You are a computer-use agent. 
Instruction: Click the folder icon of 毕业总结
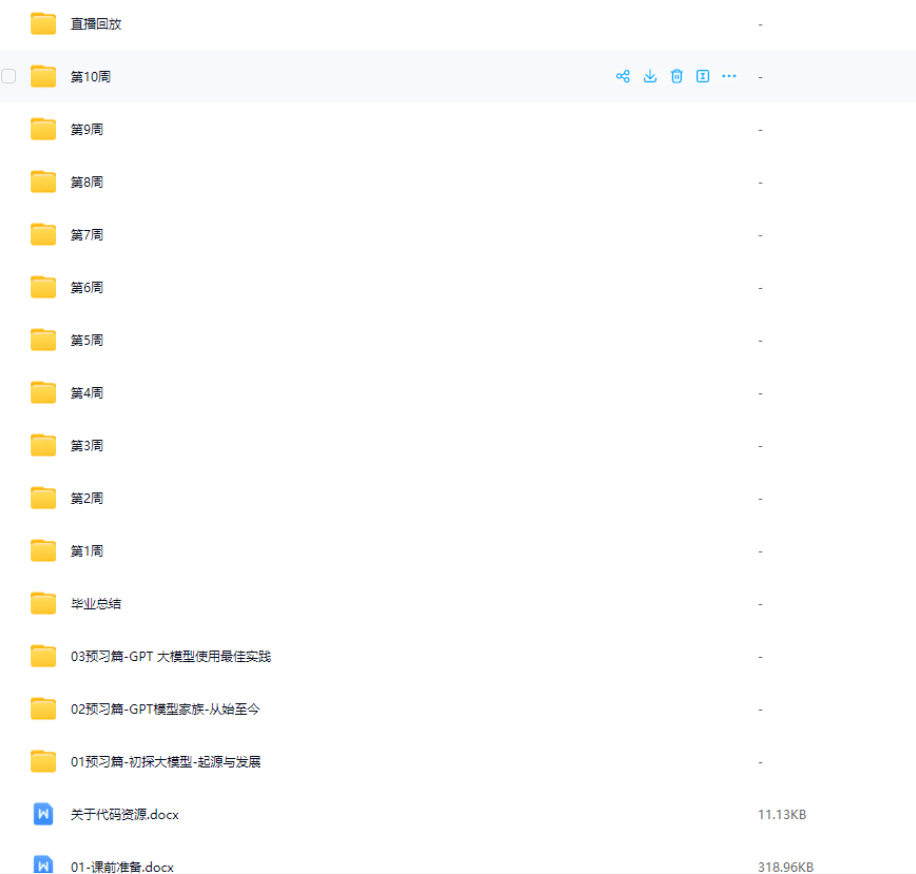pyautogui.click(x=42, y=603)
